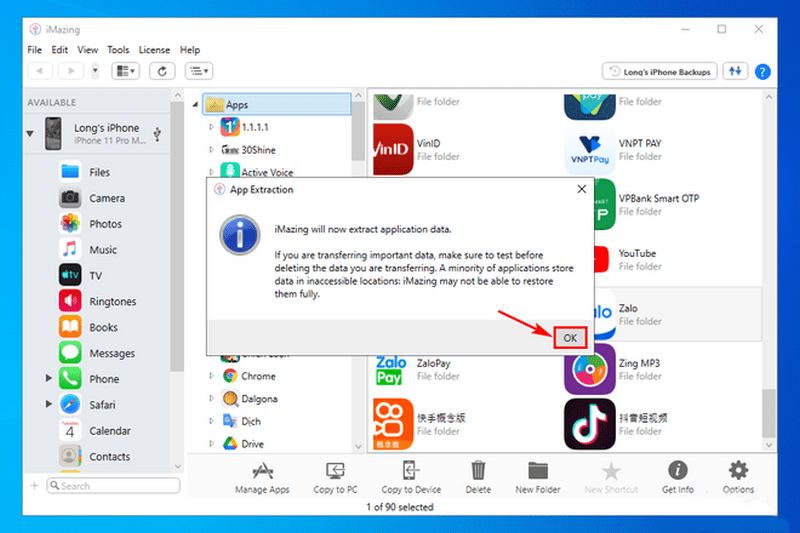Click Copy to PC button
The height and width of the screenshot is (533, 800).
coord(335,477)
